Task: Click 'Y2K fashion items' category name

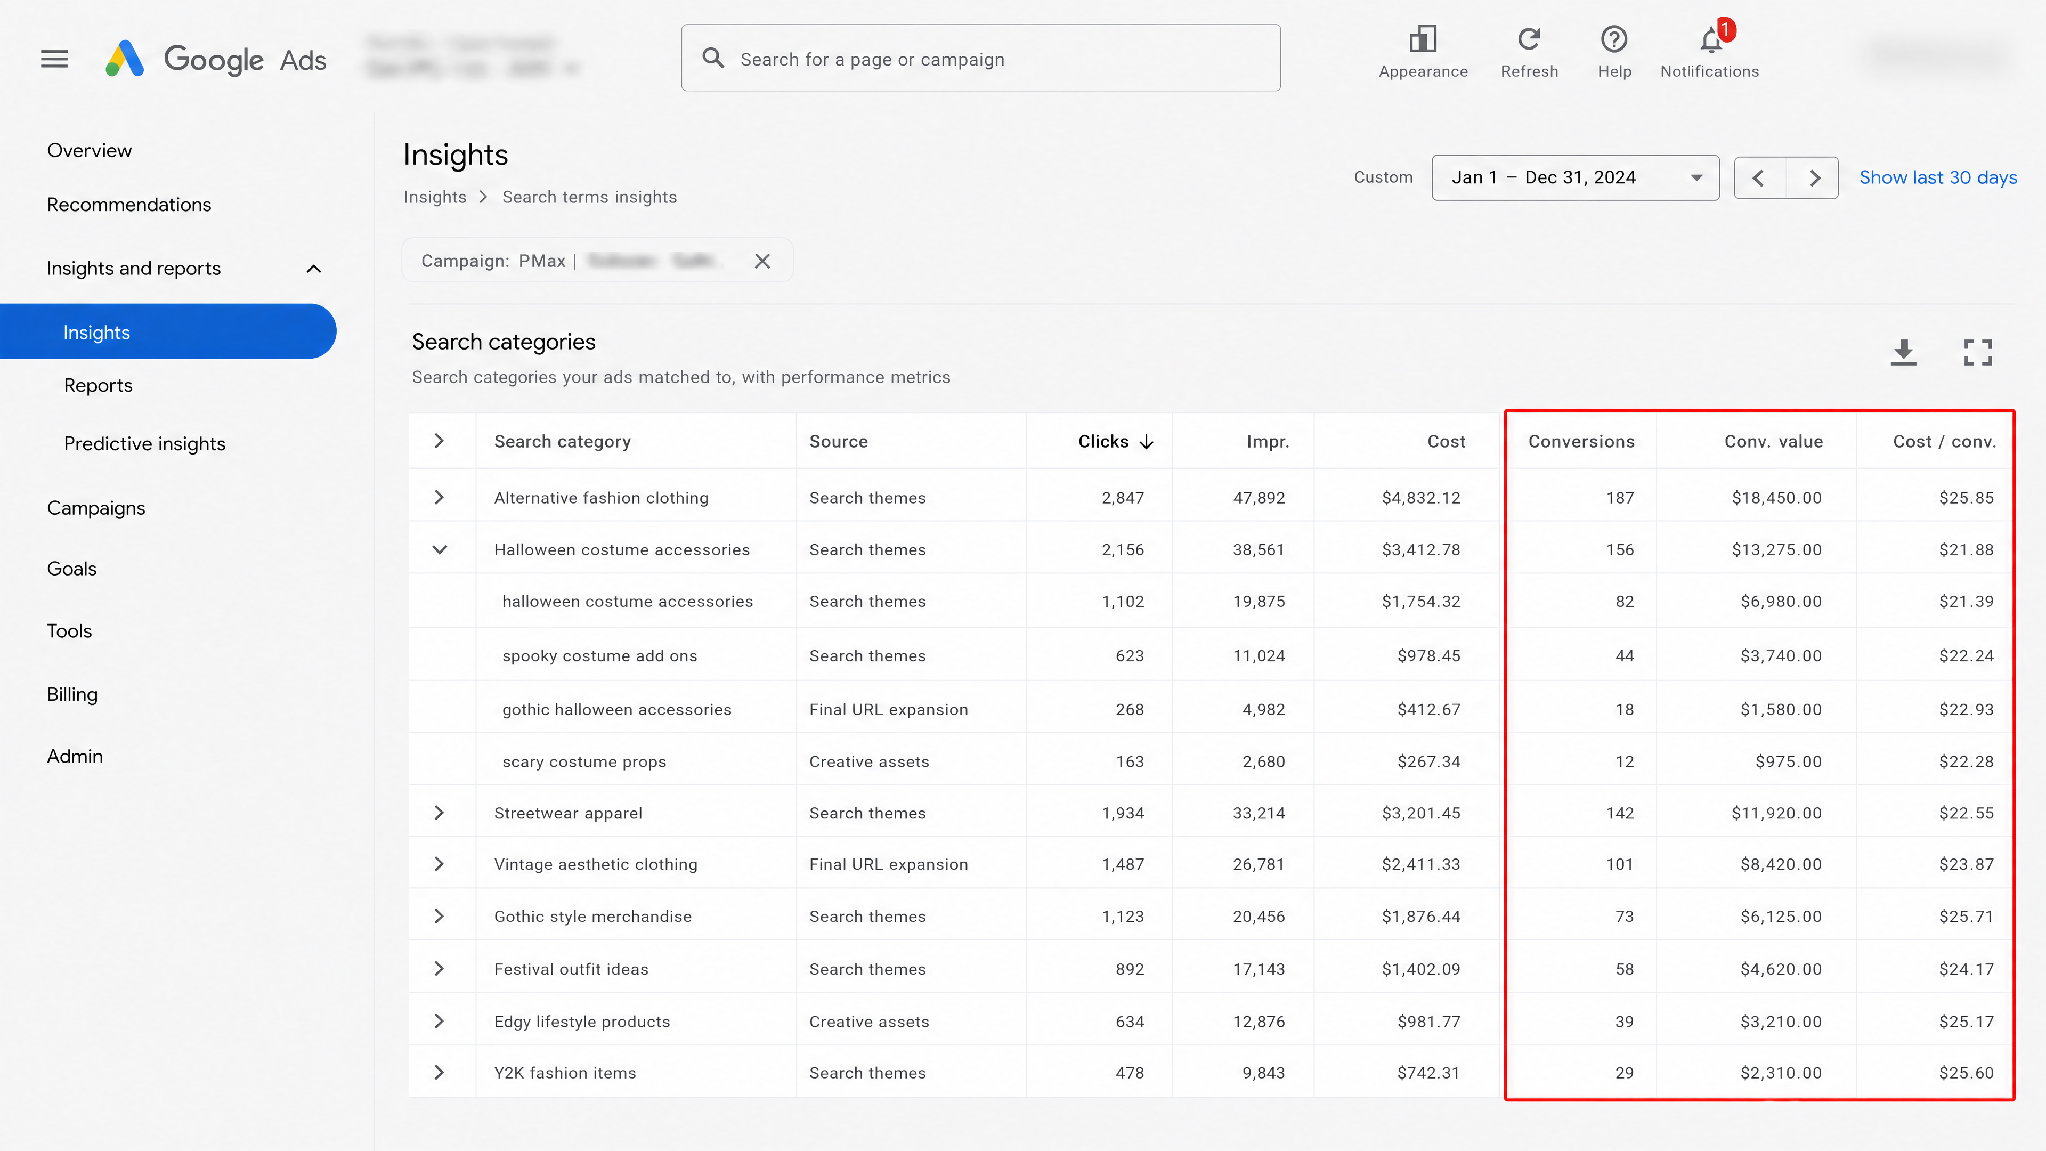Action: [565, 1073]
